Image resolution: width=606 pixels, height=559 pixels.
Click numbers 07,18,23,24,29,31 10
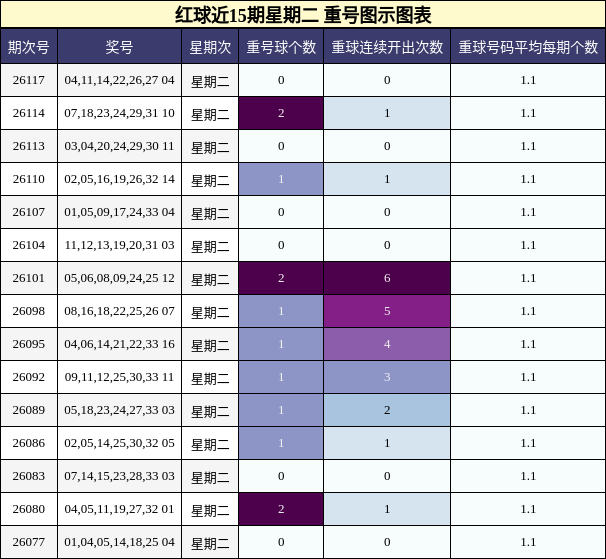point(119,113)
